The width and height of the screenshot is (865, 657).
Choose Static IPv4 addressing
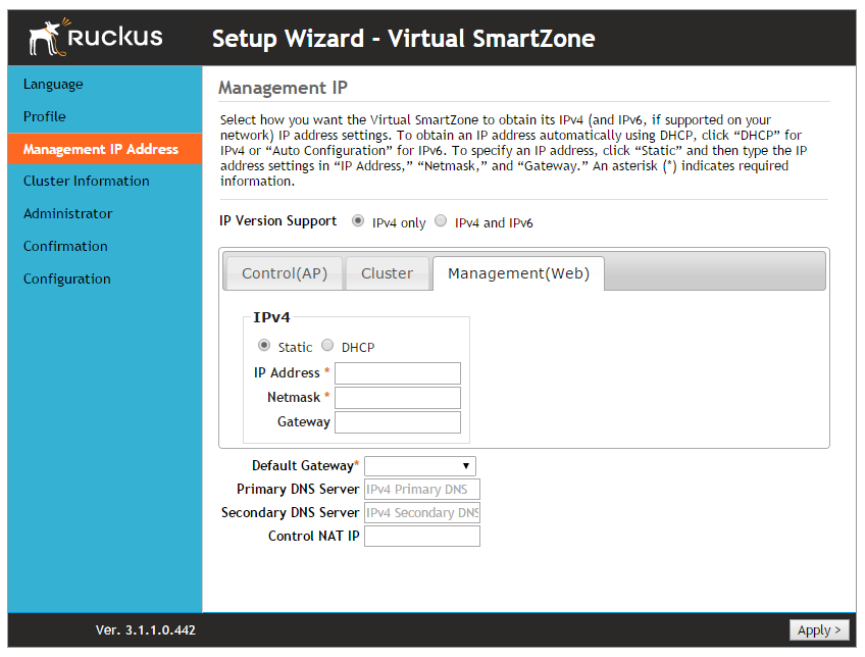coord(264,345)
